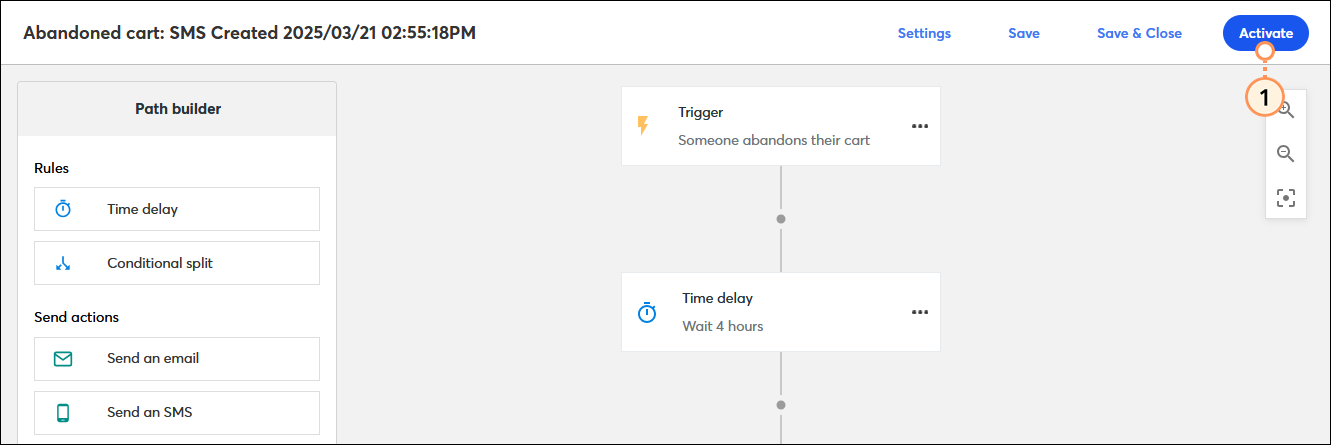Click the zoom out magnifier icon
Viewport: 1331px width, 445px height.
click(1286, 154)
